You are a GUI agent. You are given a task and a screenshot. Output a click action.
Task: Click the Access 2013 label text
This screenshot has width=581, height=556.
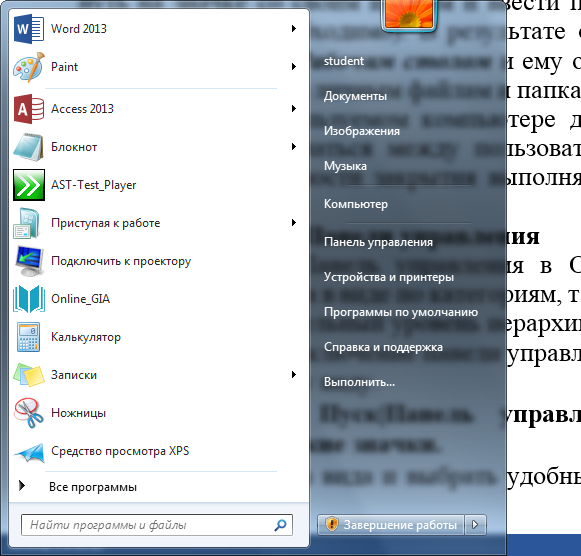tap(82, 109)
